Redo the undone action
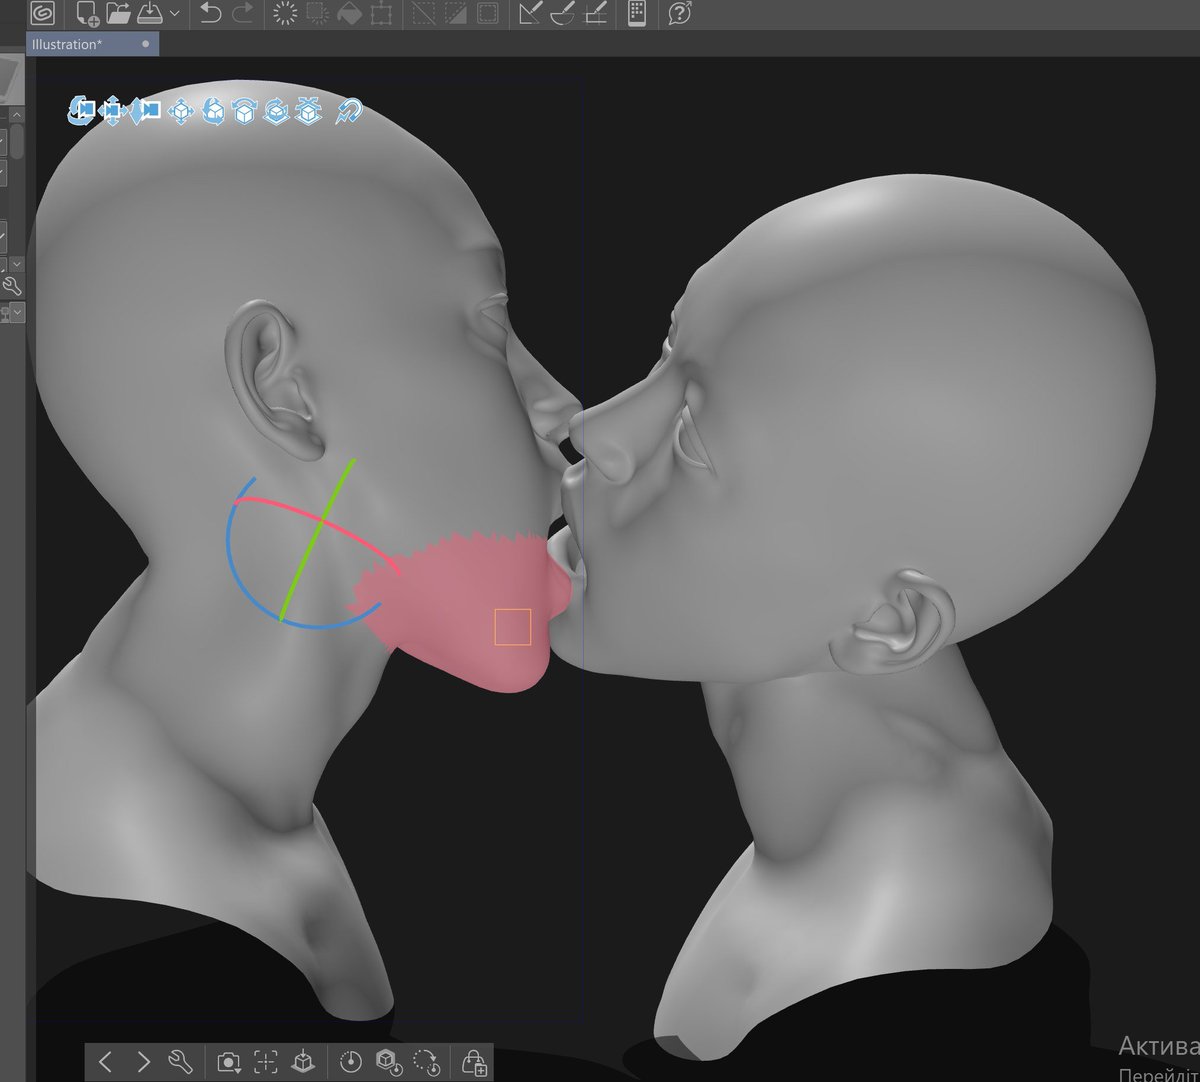The width and height of the screenshot is (1200, 1082). point(242,13)
